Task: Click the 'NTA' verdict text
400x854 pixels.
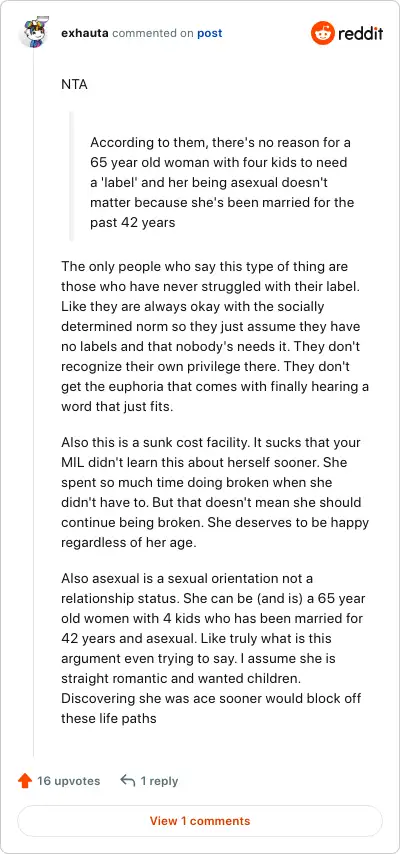Action: tap(74, 85)
